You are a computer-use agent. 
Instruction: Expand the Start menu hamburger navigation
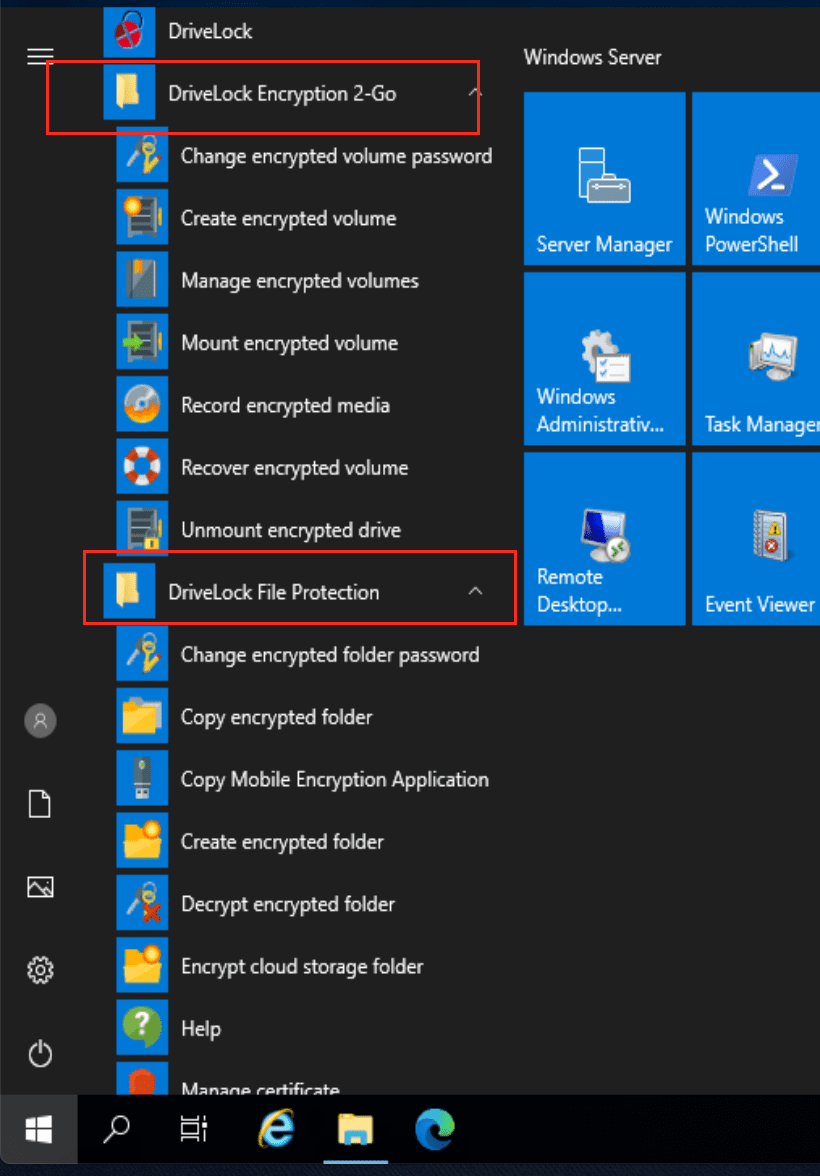point(40,56)
